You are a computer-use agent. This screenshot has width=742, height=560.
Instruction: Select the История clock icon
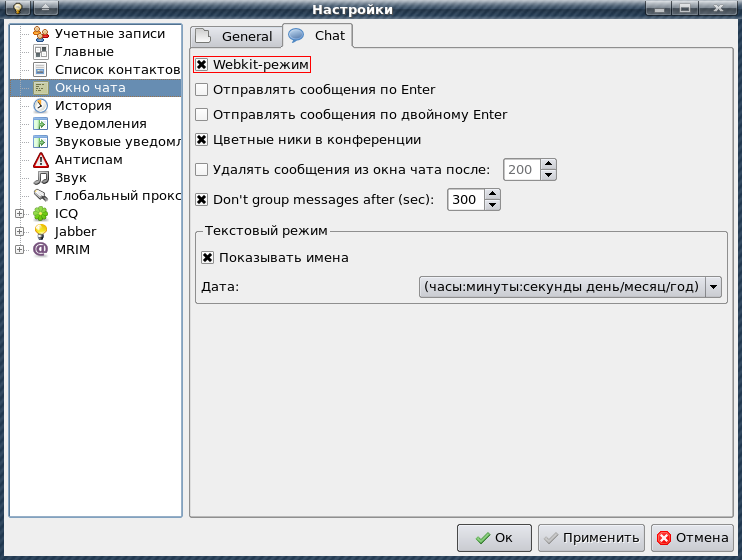coord(41,106)
